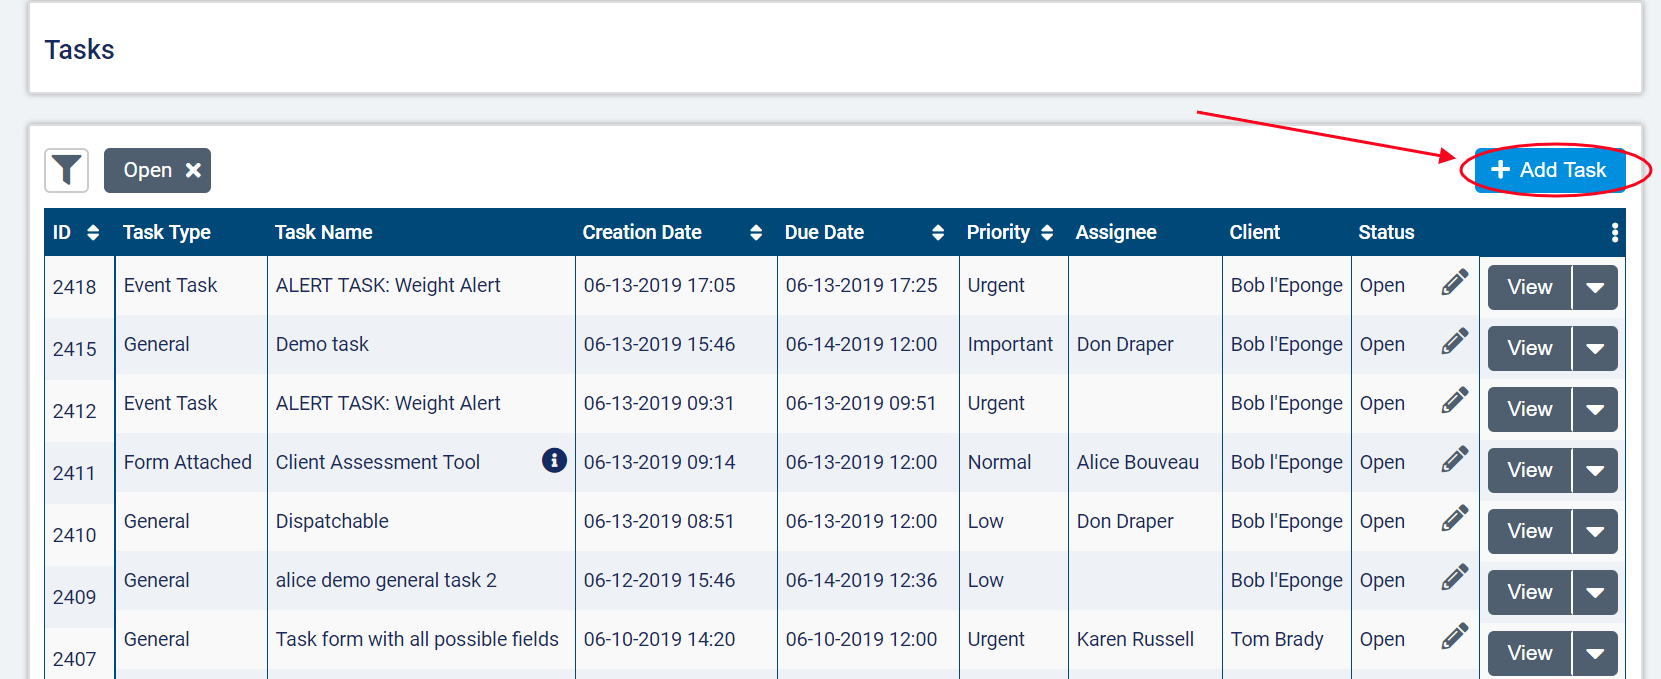Sort tasks by Priority

(1047, 233)
